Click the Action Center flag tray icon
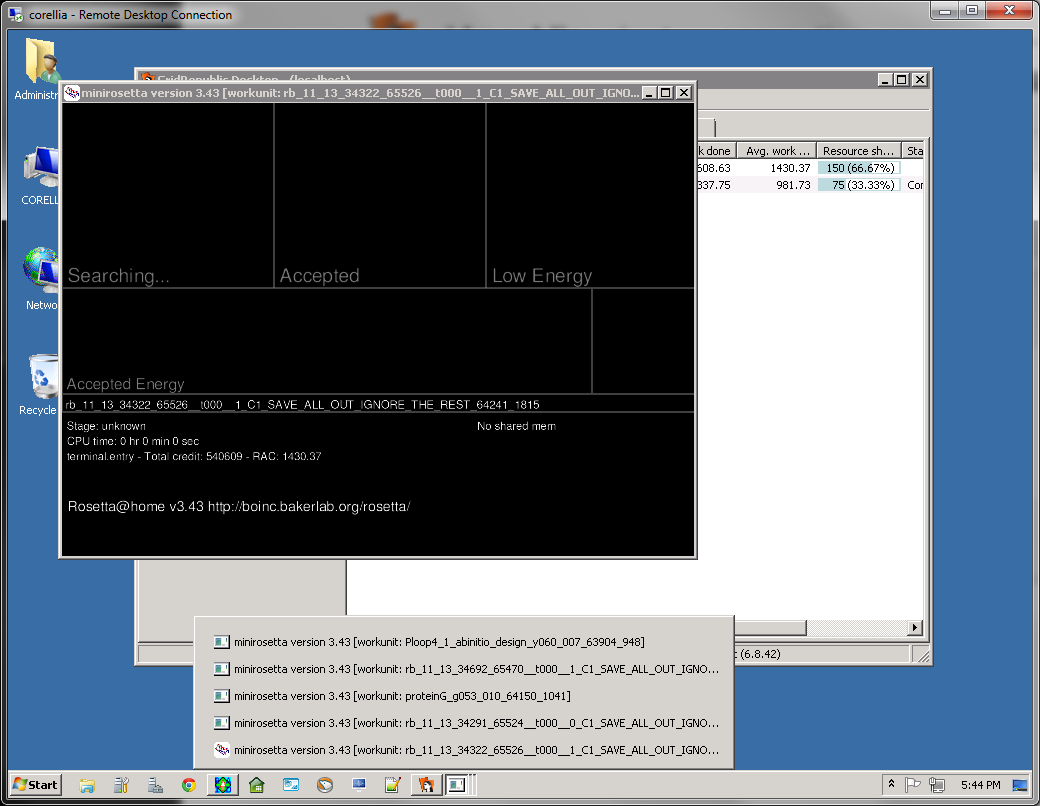The height and width of the screenshot is (806, 1040). point(913,785)
